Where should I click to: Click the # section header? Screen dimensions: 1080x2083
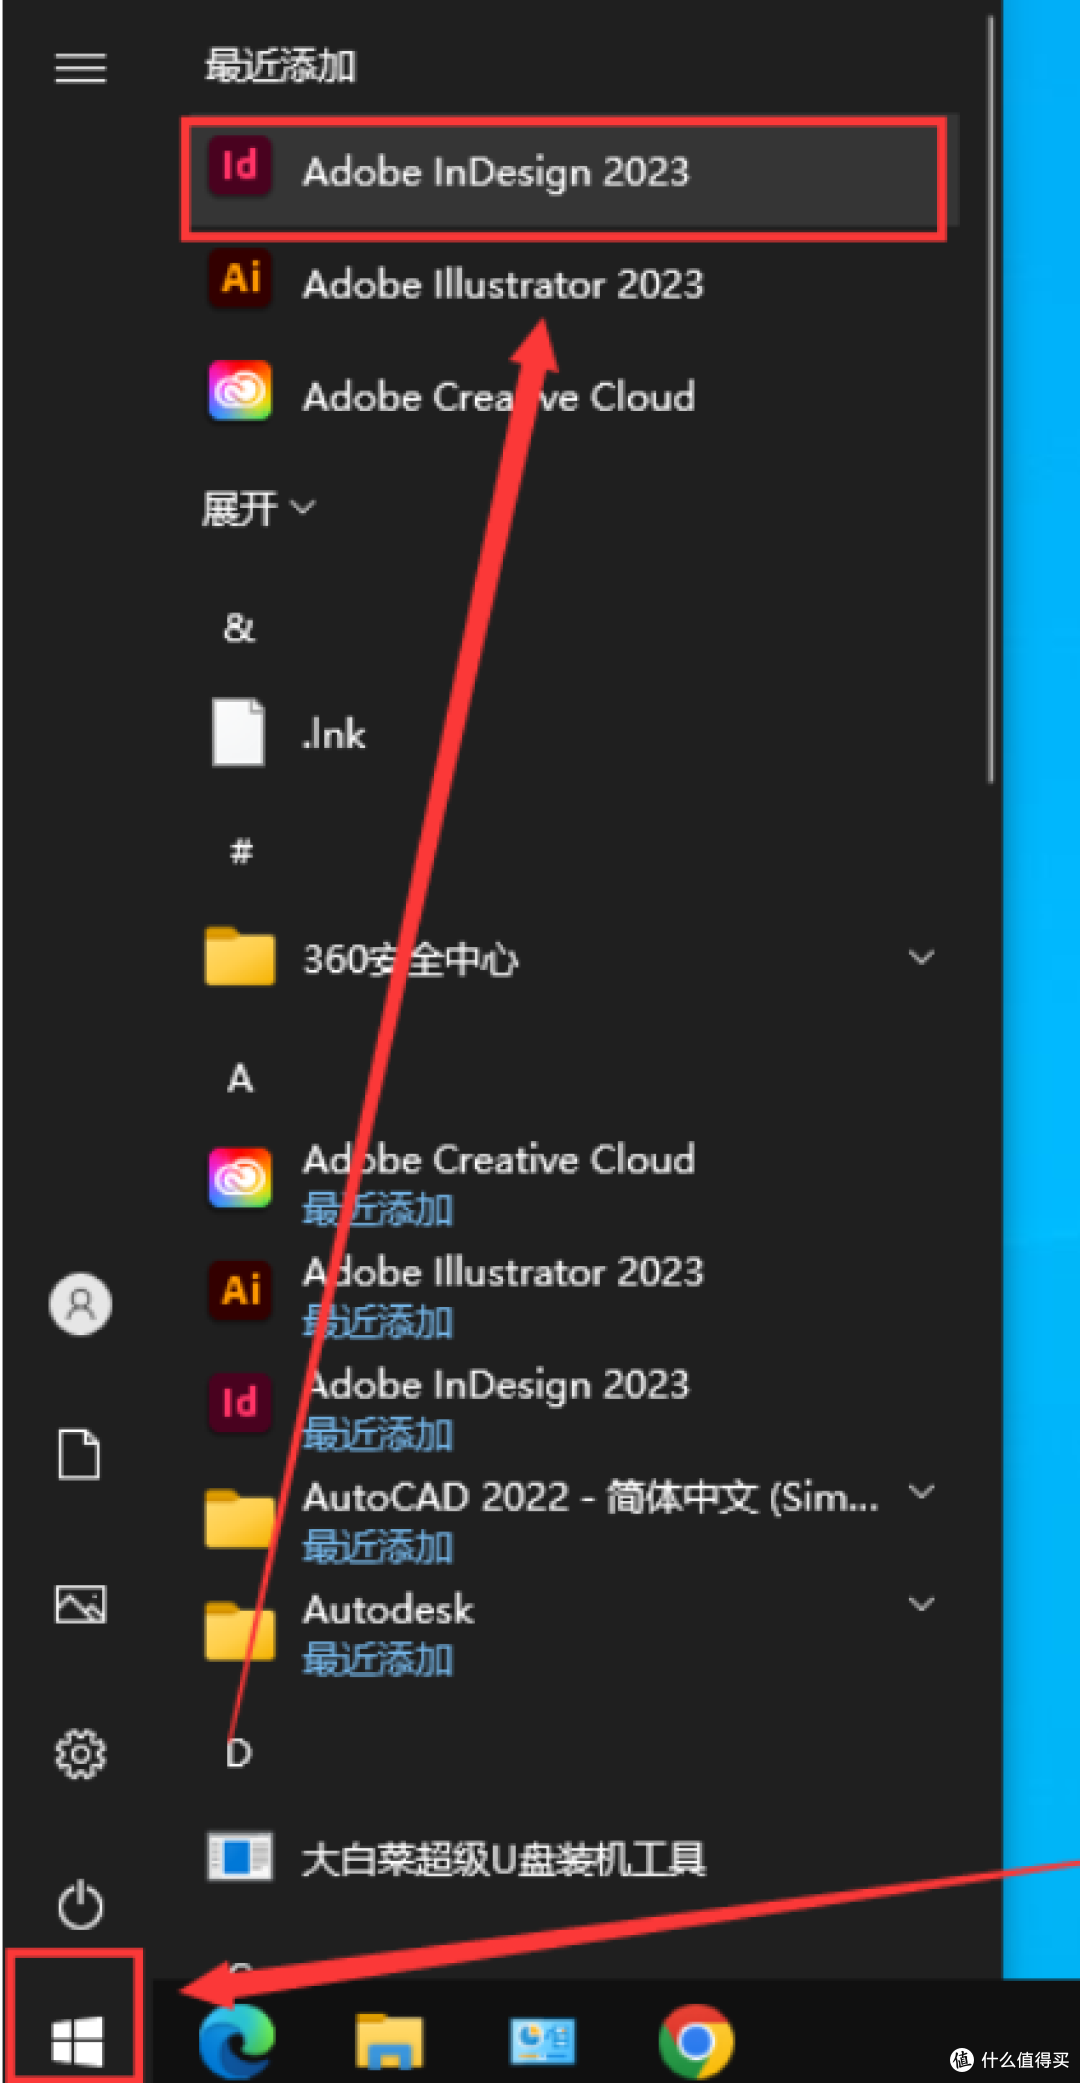tap(240, 851)
